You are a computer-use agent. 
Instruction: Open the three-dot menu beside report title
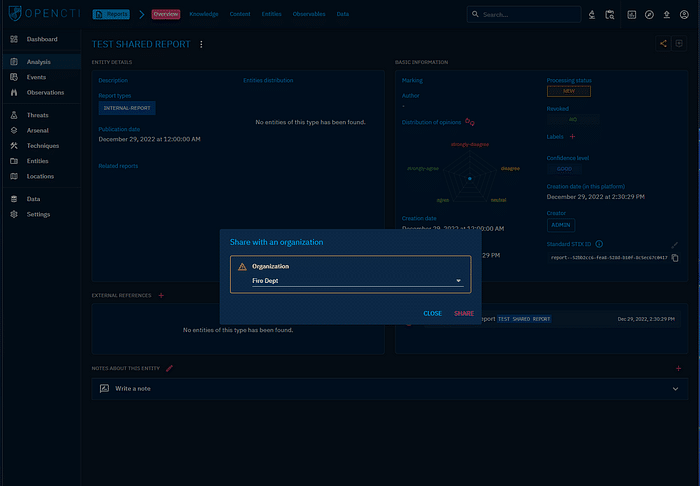pos(201,45)
